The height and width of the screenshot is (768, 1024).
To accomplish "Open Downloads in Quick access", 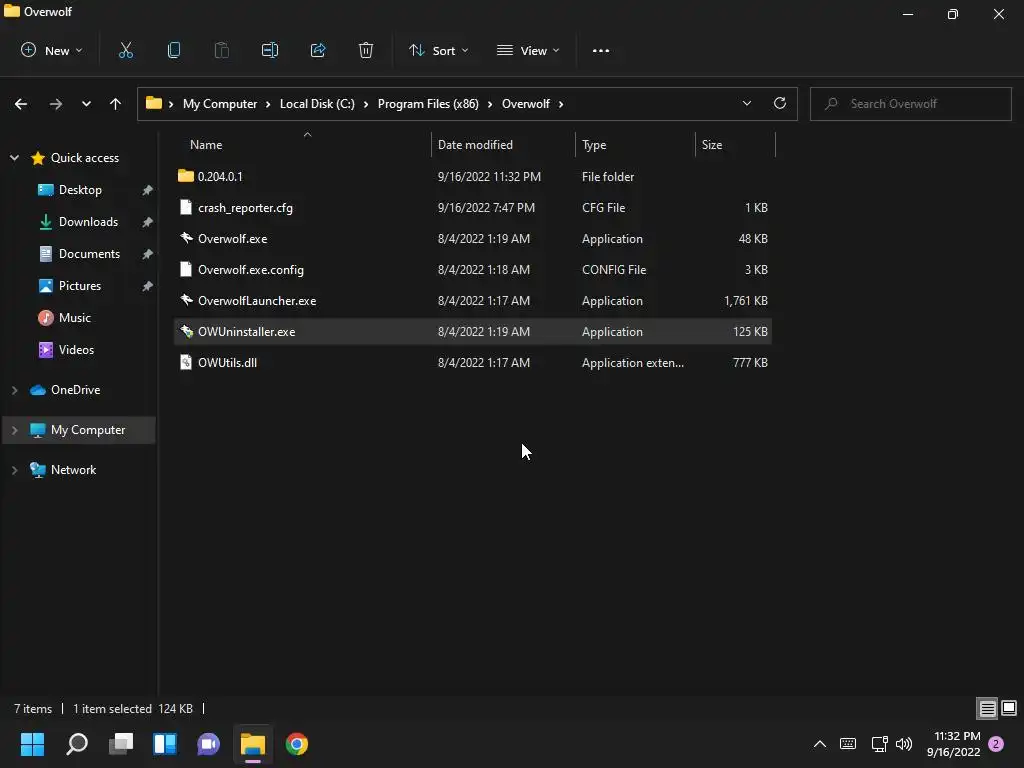I will tap(88, 221).
